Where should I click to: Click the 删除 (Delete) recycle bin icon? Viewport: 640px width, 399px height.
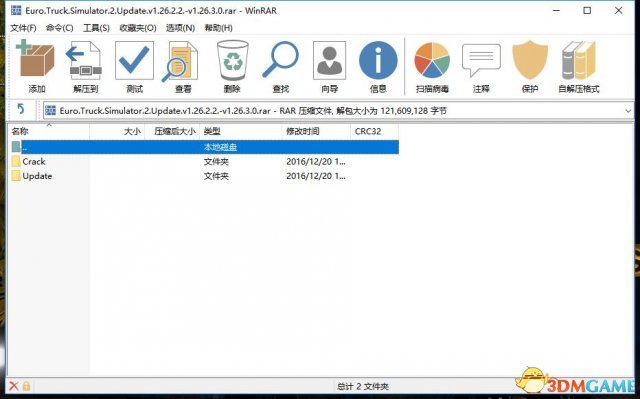point(233,60)
